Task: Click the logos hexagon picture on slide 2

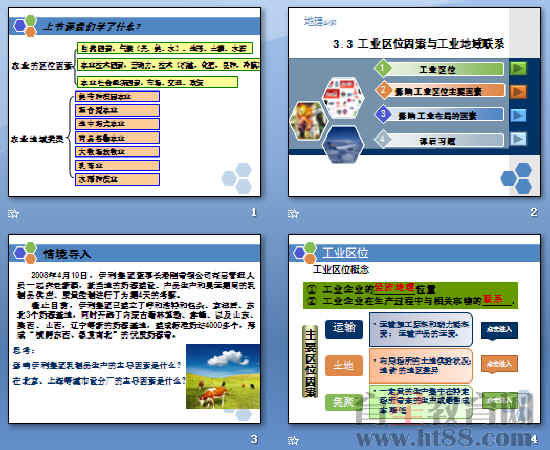Action: (343, 98)
